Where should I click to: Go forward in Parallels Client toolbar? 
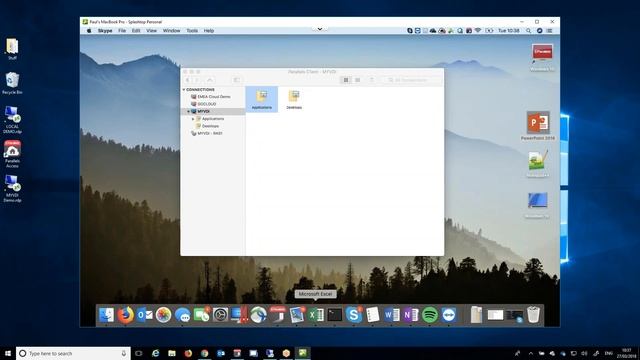pyautogui.click(x=197, y=80)
